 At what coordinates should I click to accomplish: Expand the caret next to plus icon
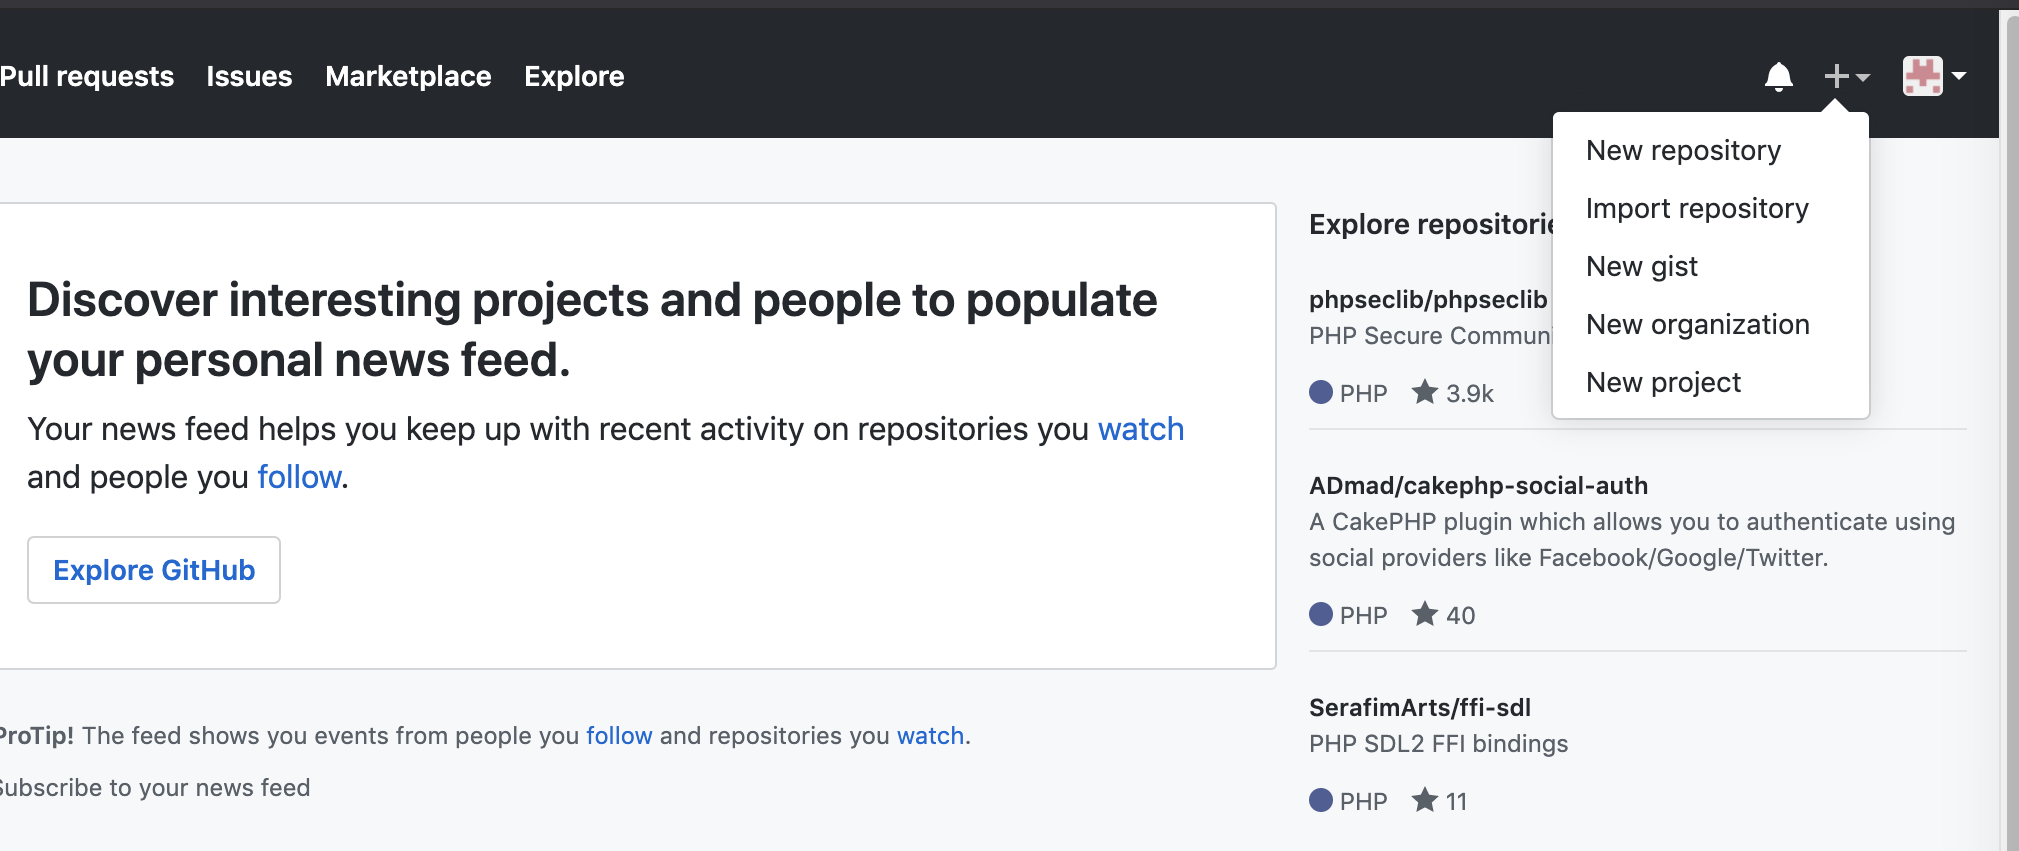pos(1862,77)
